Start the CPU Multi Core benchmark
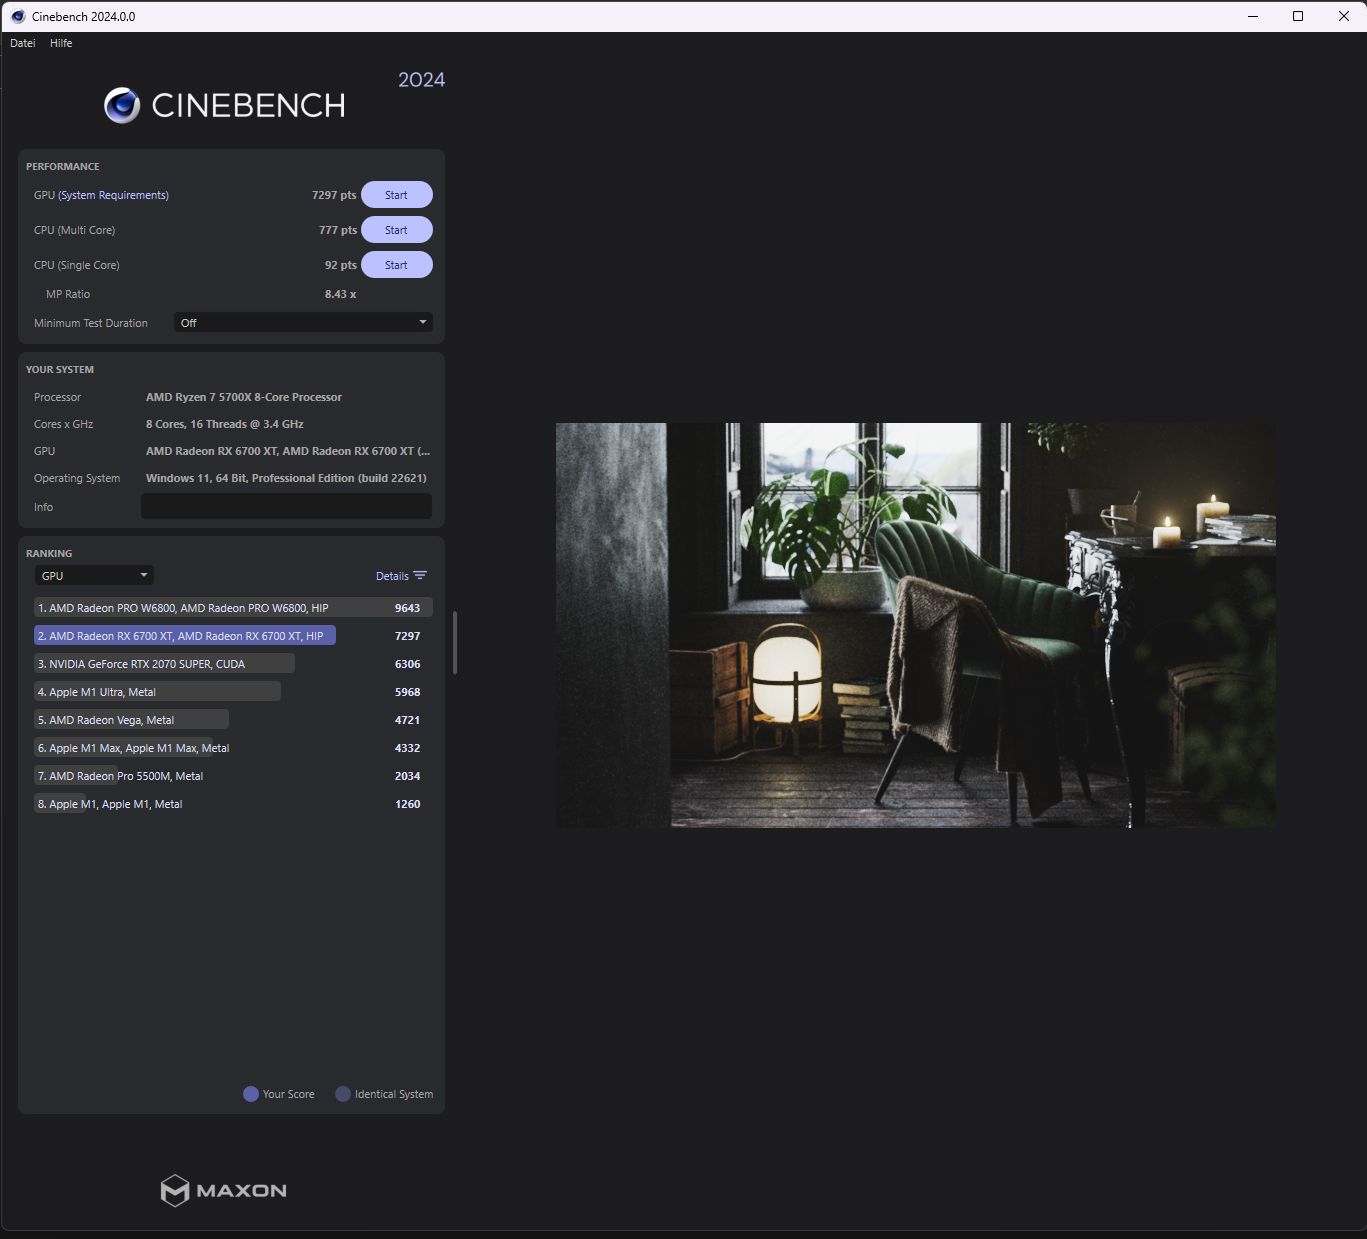The image size is (1367, 1239). [397, 230]
